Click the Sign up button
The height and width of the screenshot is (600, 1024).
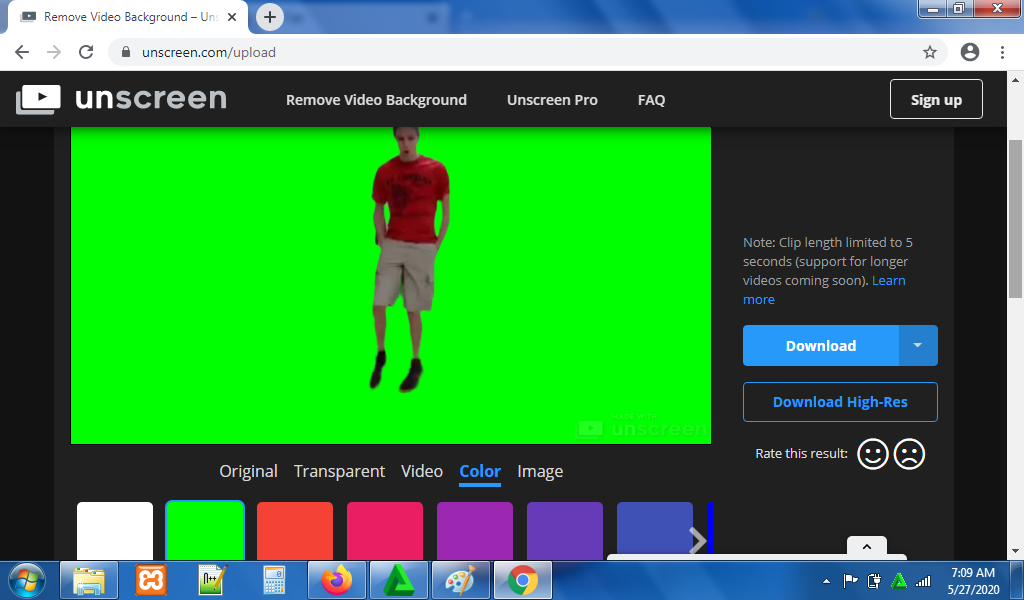[x=936, y=99]
